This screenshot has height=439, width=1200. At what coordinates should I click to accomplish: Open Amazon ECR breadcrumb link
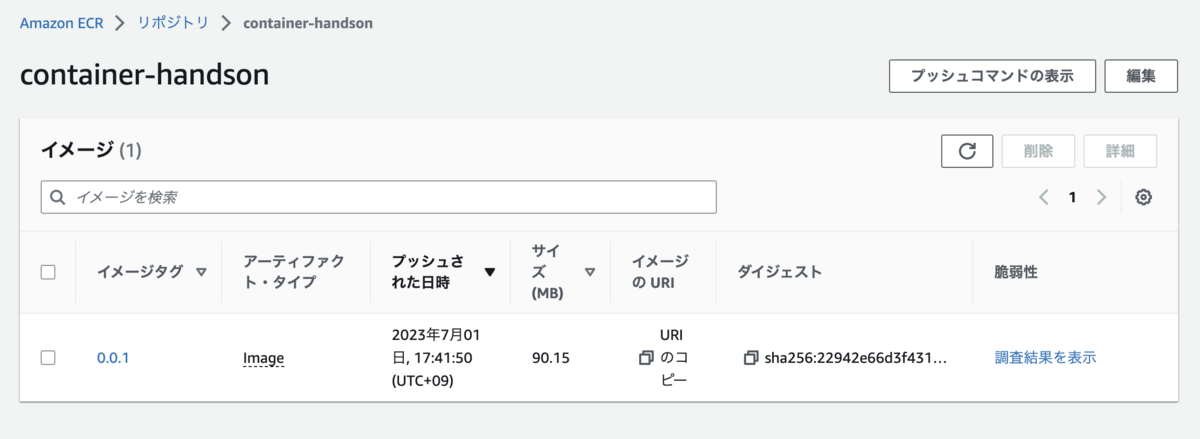pos(61,23)
